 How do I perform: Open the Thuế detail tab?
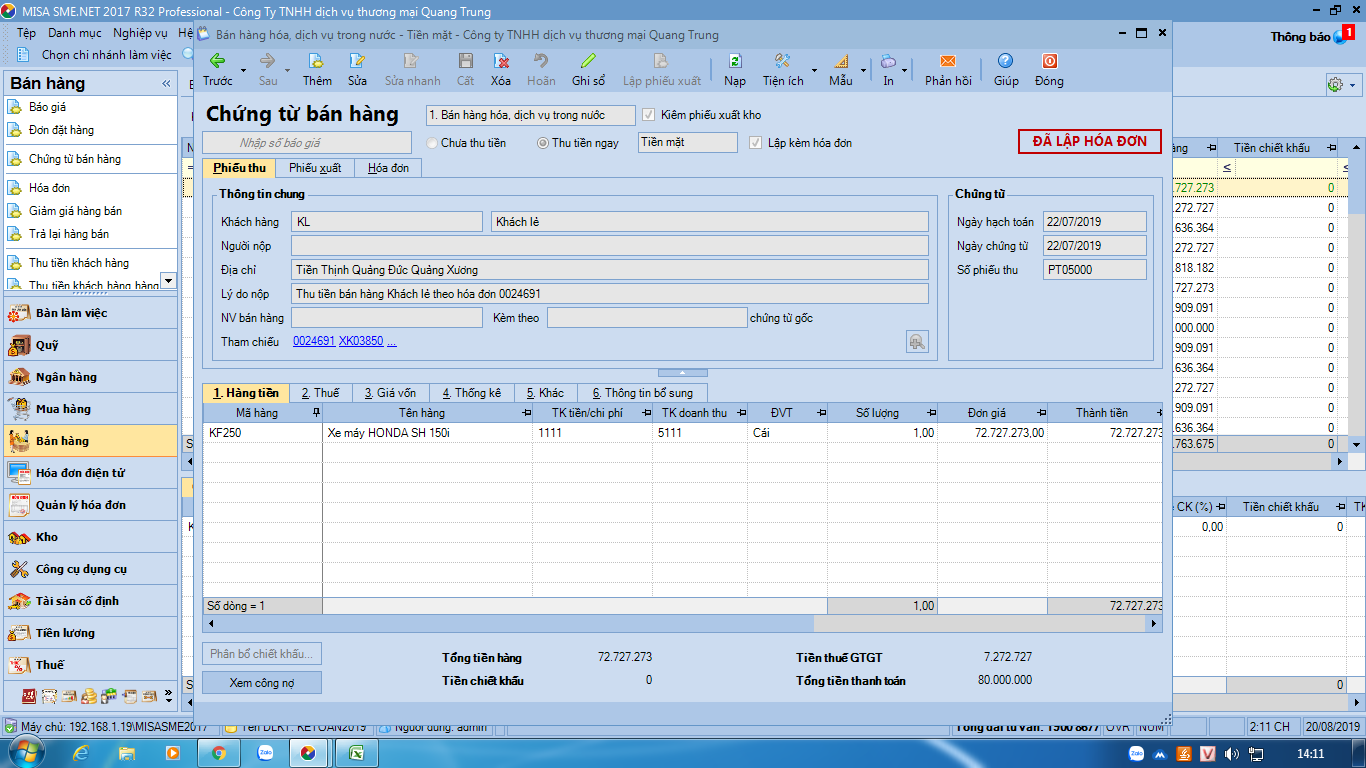point(320,393)
